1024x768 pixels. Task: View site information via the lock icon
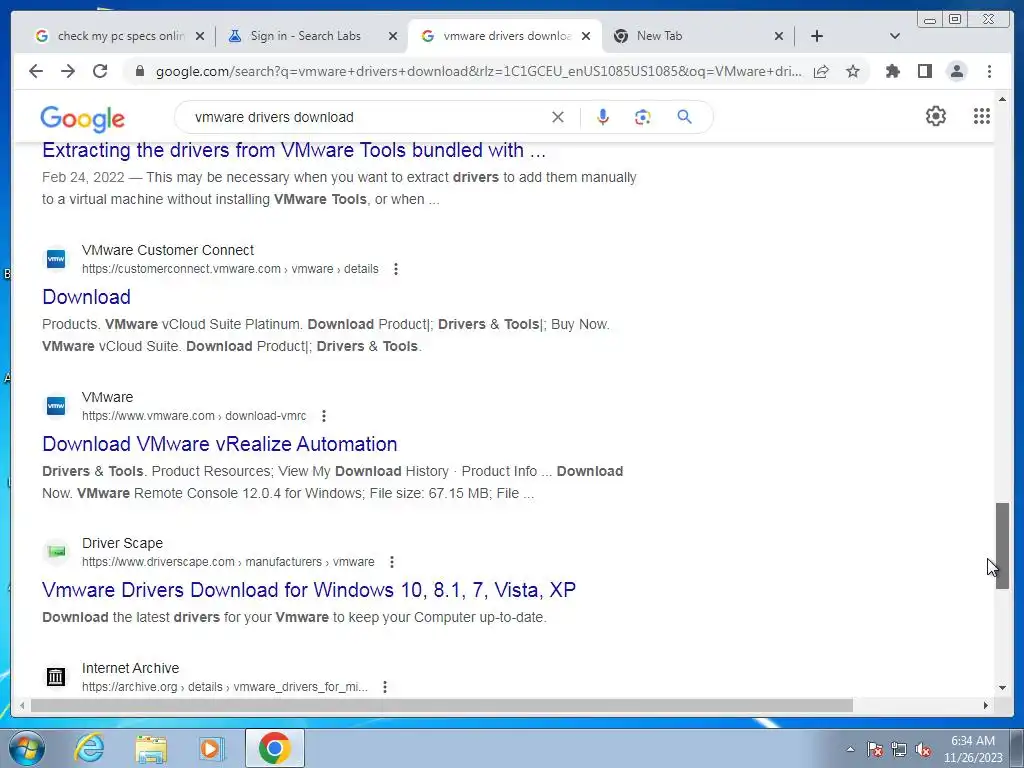point(139,71)
